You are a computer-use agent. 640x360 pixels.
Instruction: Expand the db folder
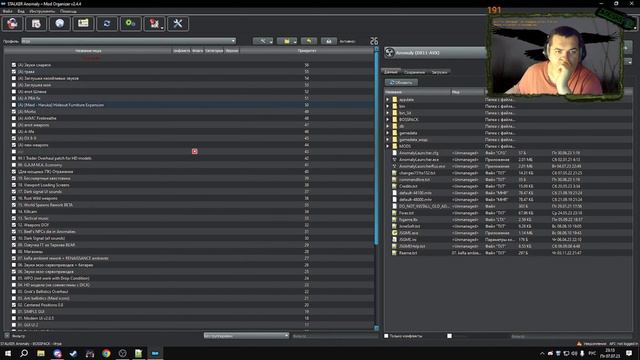pyautogui.click(x=388, y=126)
